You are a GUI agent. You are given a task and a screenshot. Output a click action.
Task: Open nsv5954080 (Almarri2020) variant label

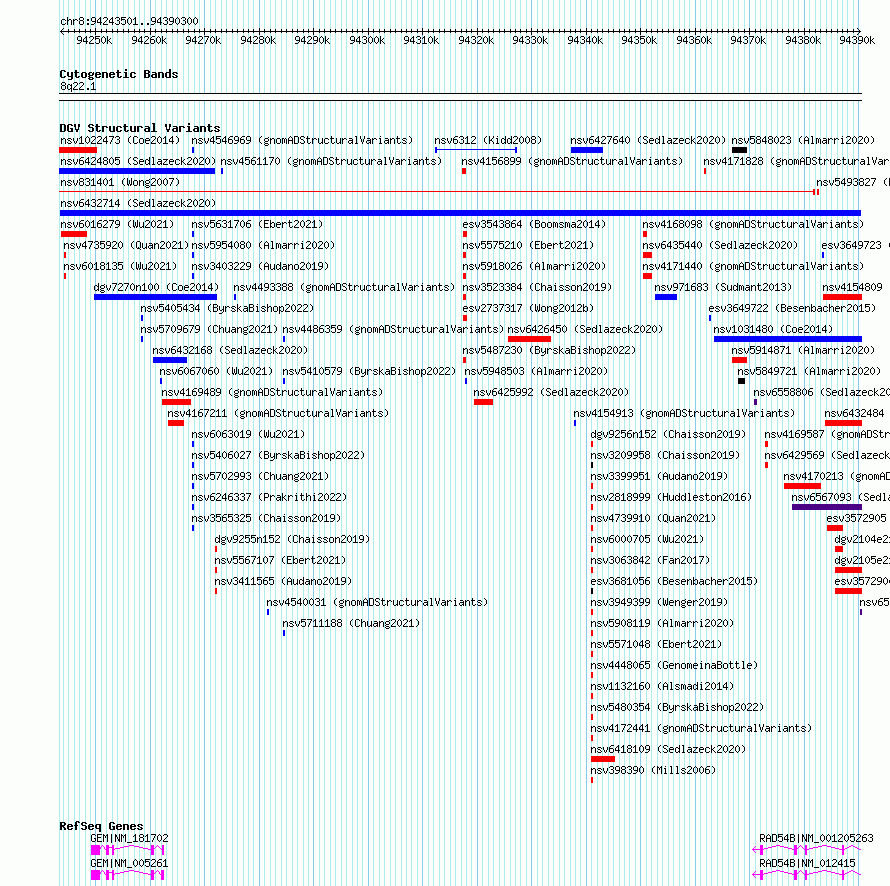(x=263, y=245)
